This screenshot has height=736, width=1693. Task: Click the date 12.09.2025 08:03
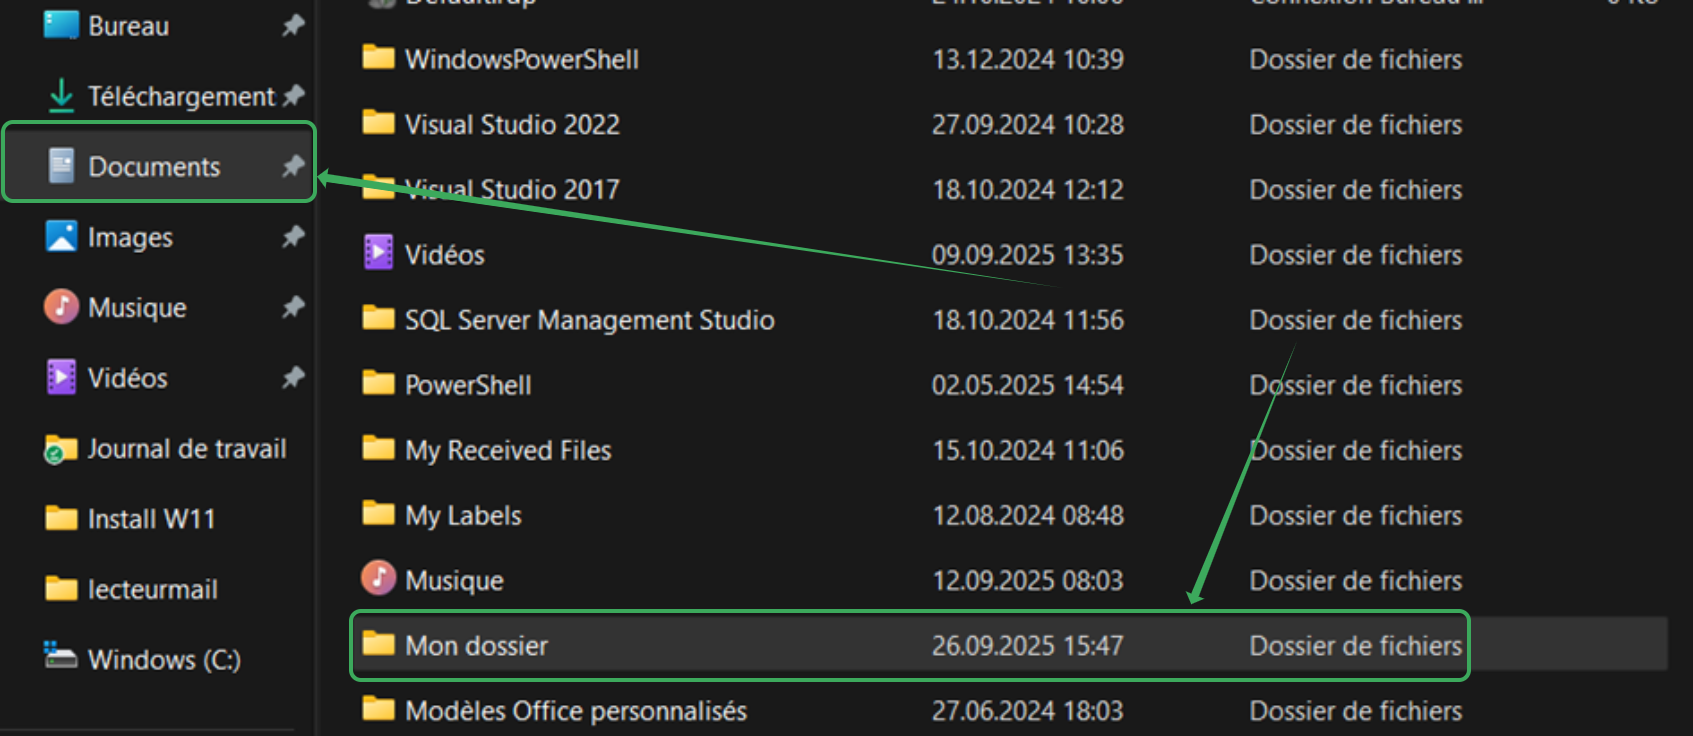tap(1028, 580)
